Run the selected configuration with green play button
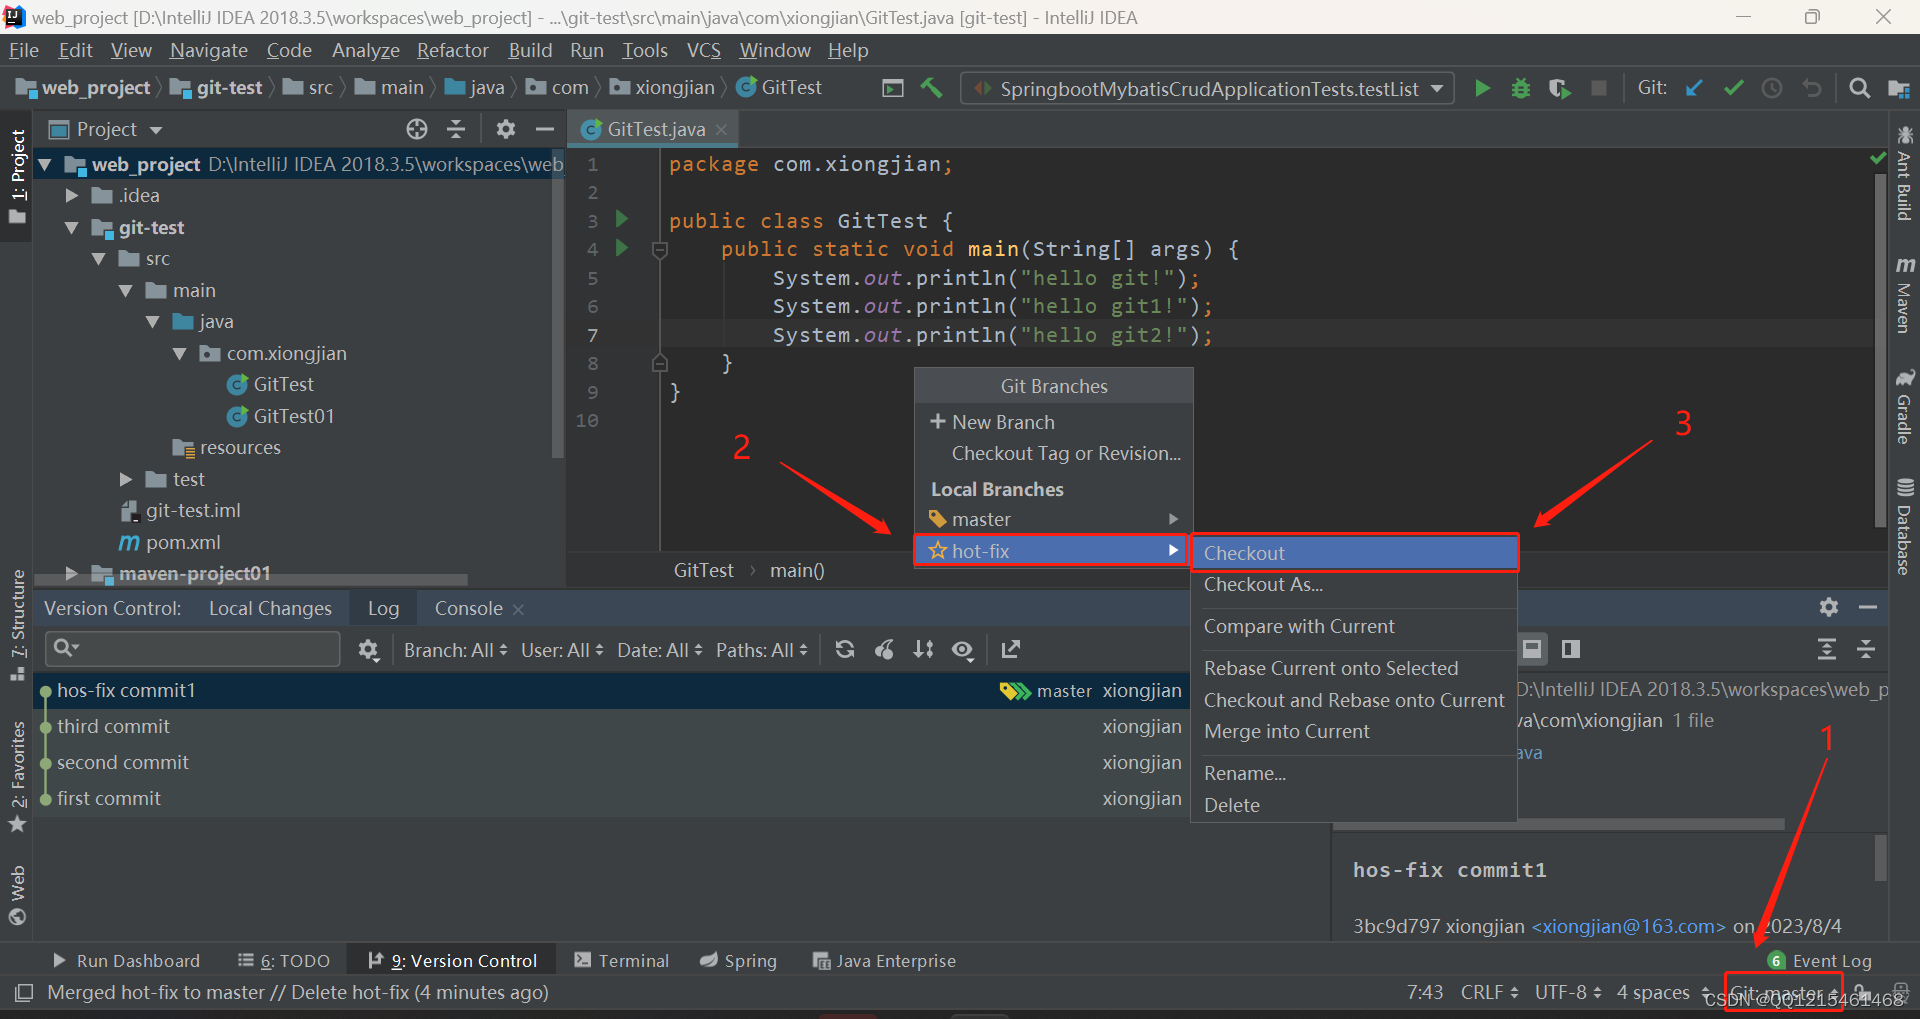 [1482, 88]
